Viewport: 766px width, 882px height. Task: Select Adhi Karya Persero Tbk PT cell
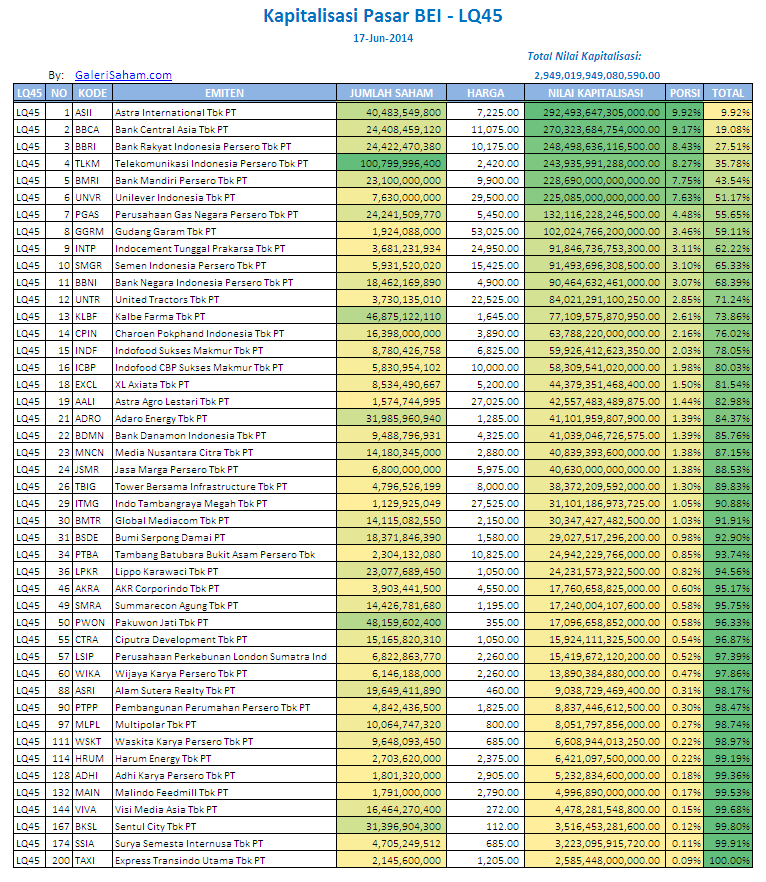224,776
